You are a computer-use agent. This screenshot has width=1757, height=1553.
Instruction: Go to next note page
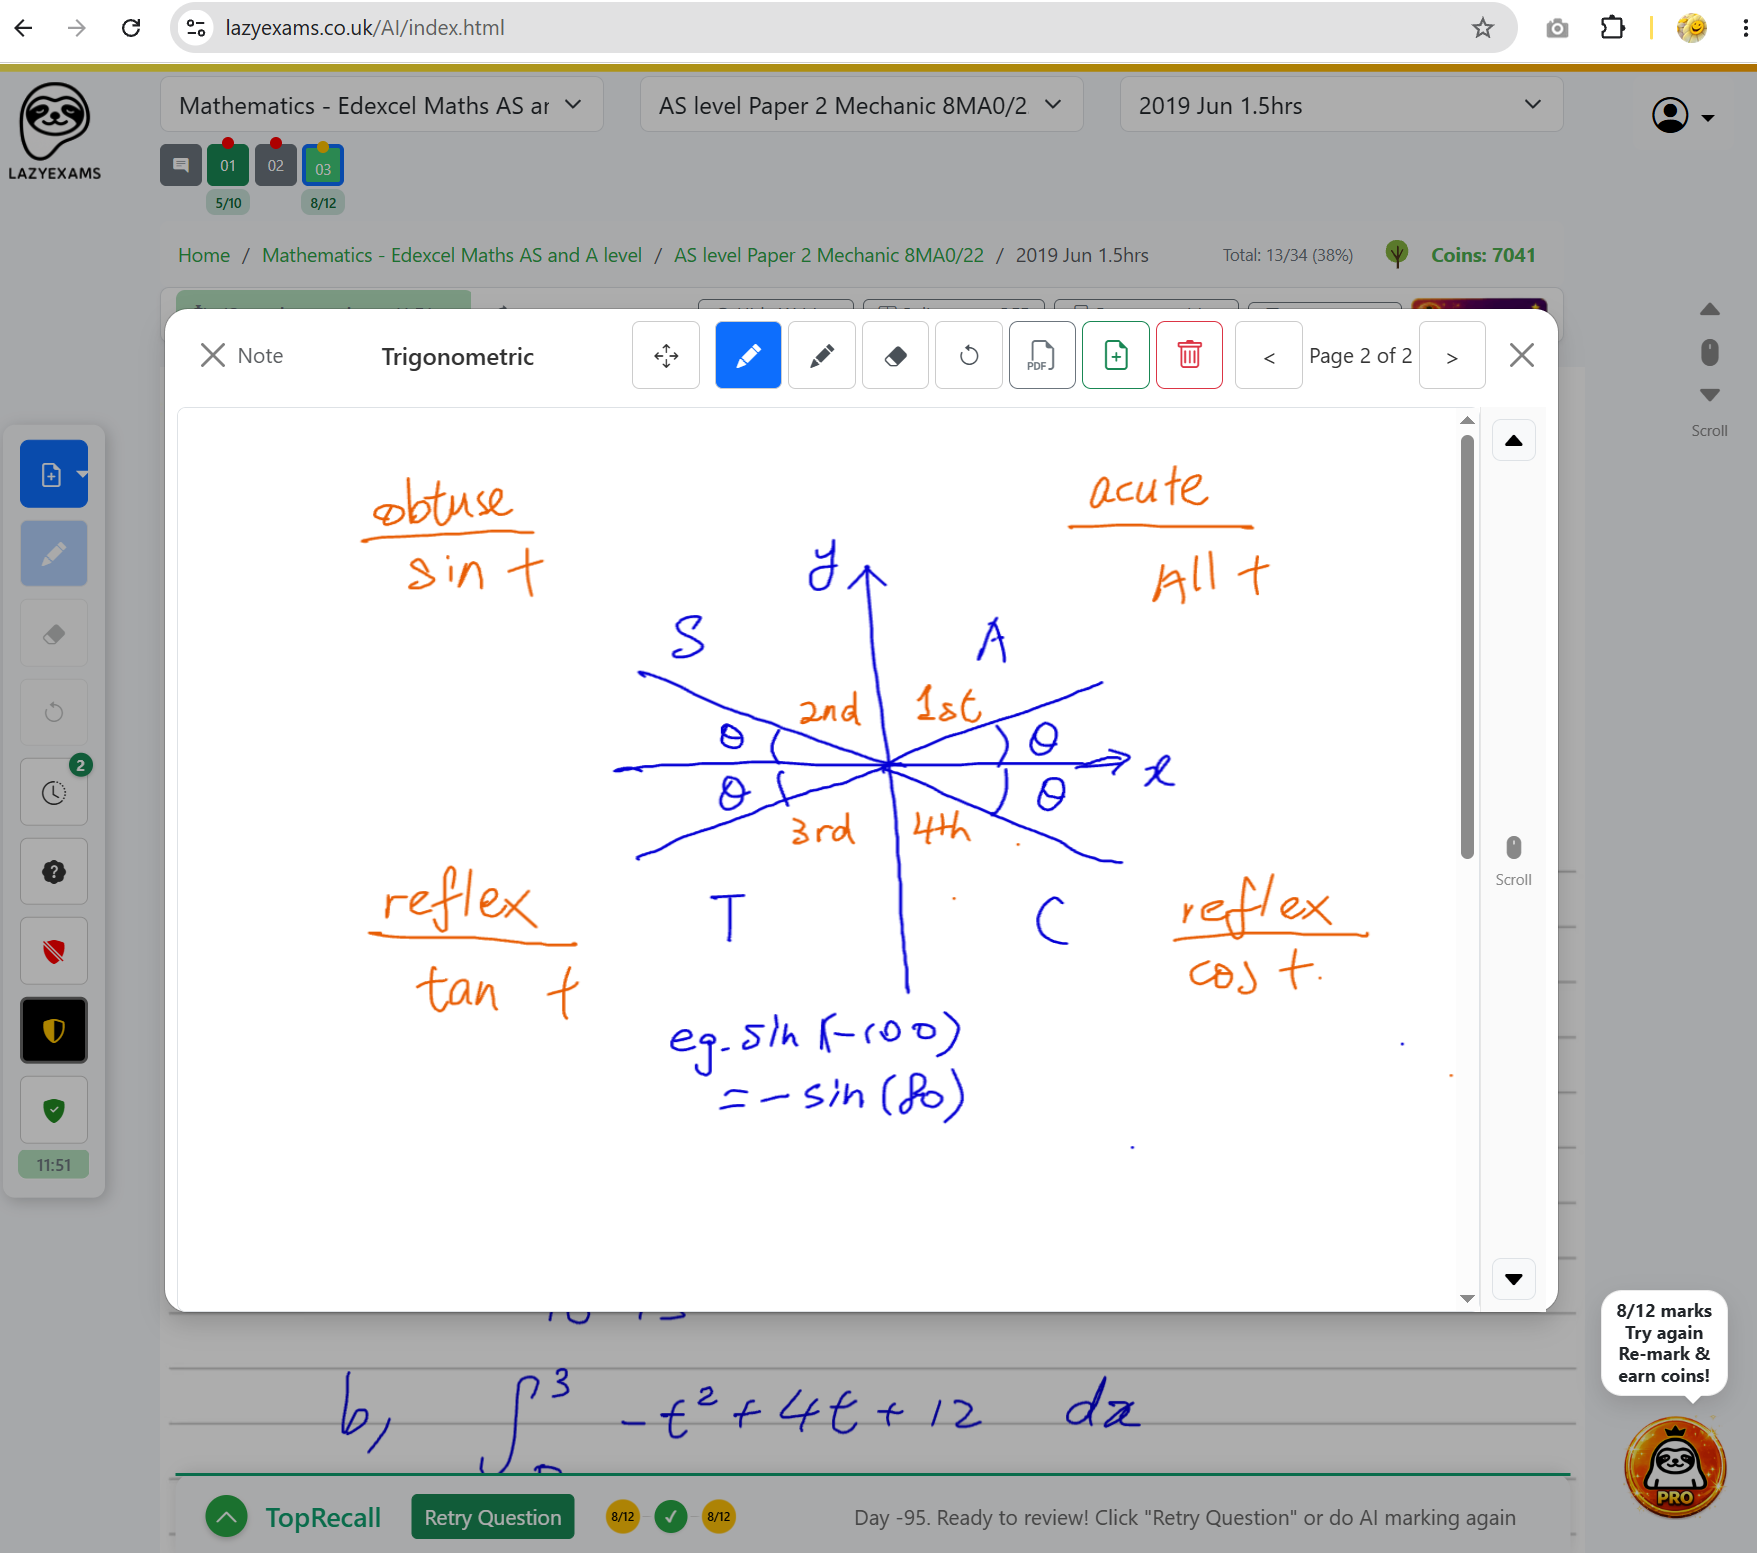point(1452,355)
